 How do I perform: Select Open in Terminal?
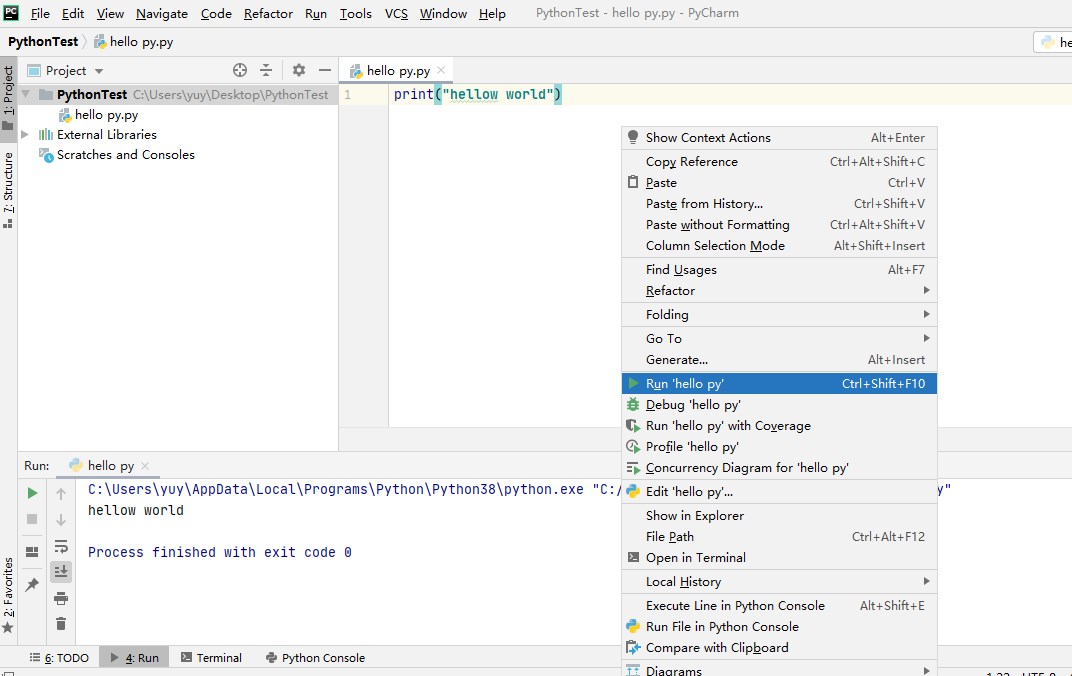click(779, 558)
